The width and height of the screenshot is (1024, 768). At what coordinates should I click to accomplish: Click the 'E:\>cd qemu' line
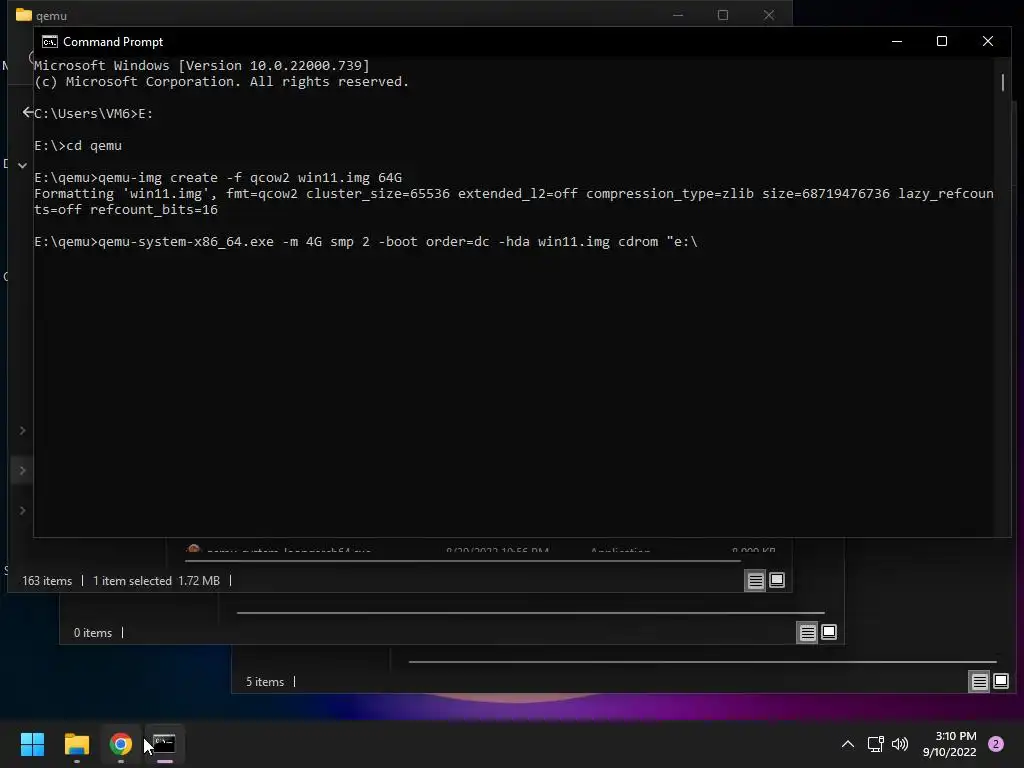click(x=78, y=146)
